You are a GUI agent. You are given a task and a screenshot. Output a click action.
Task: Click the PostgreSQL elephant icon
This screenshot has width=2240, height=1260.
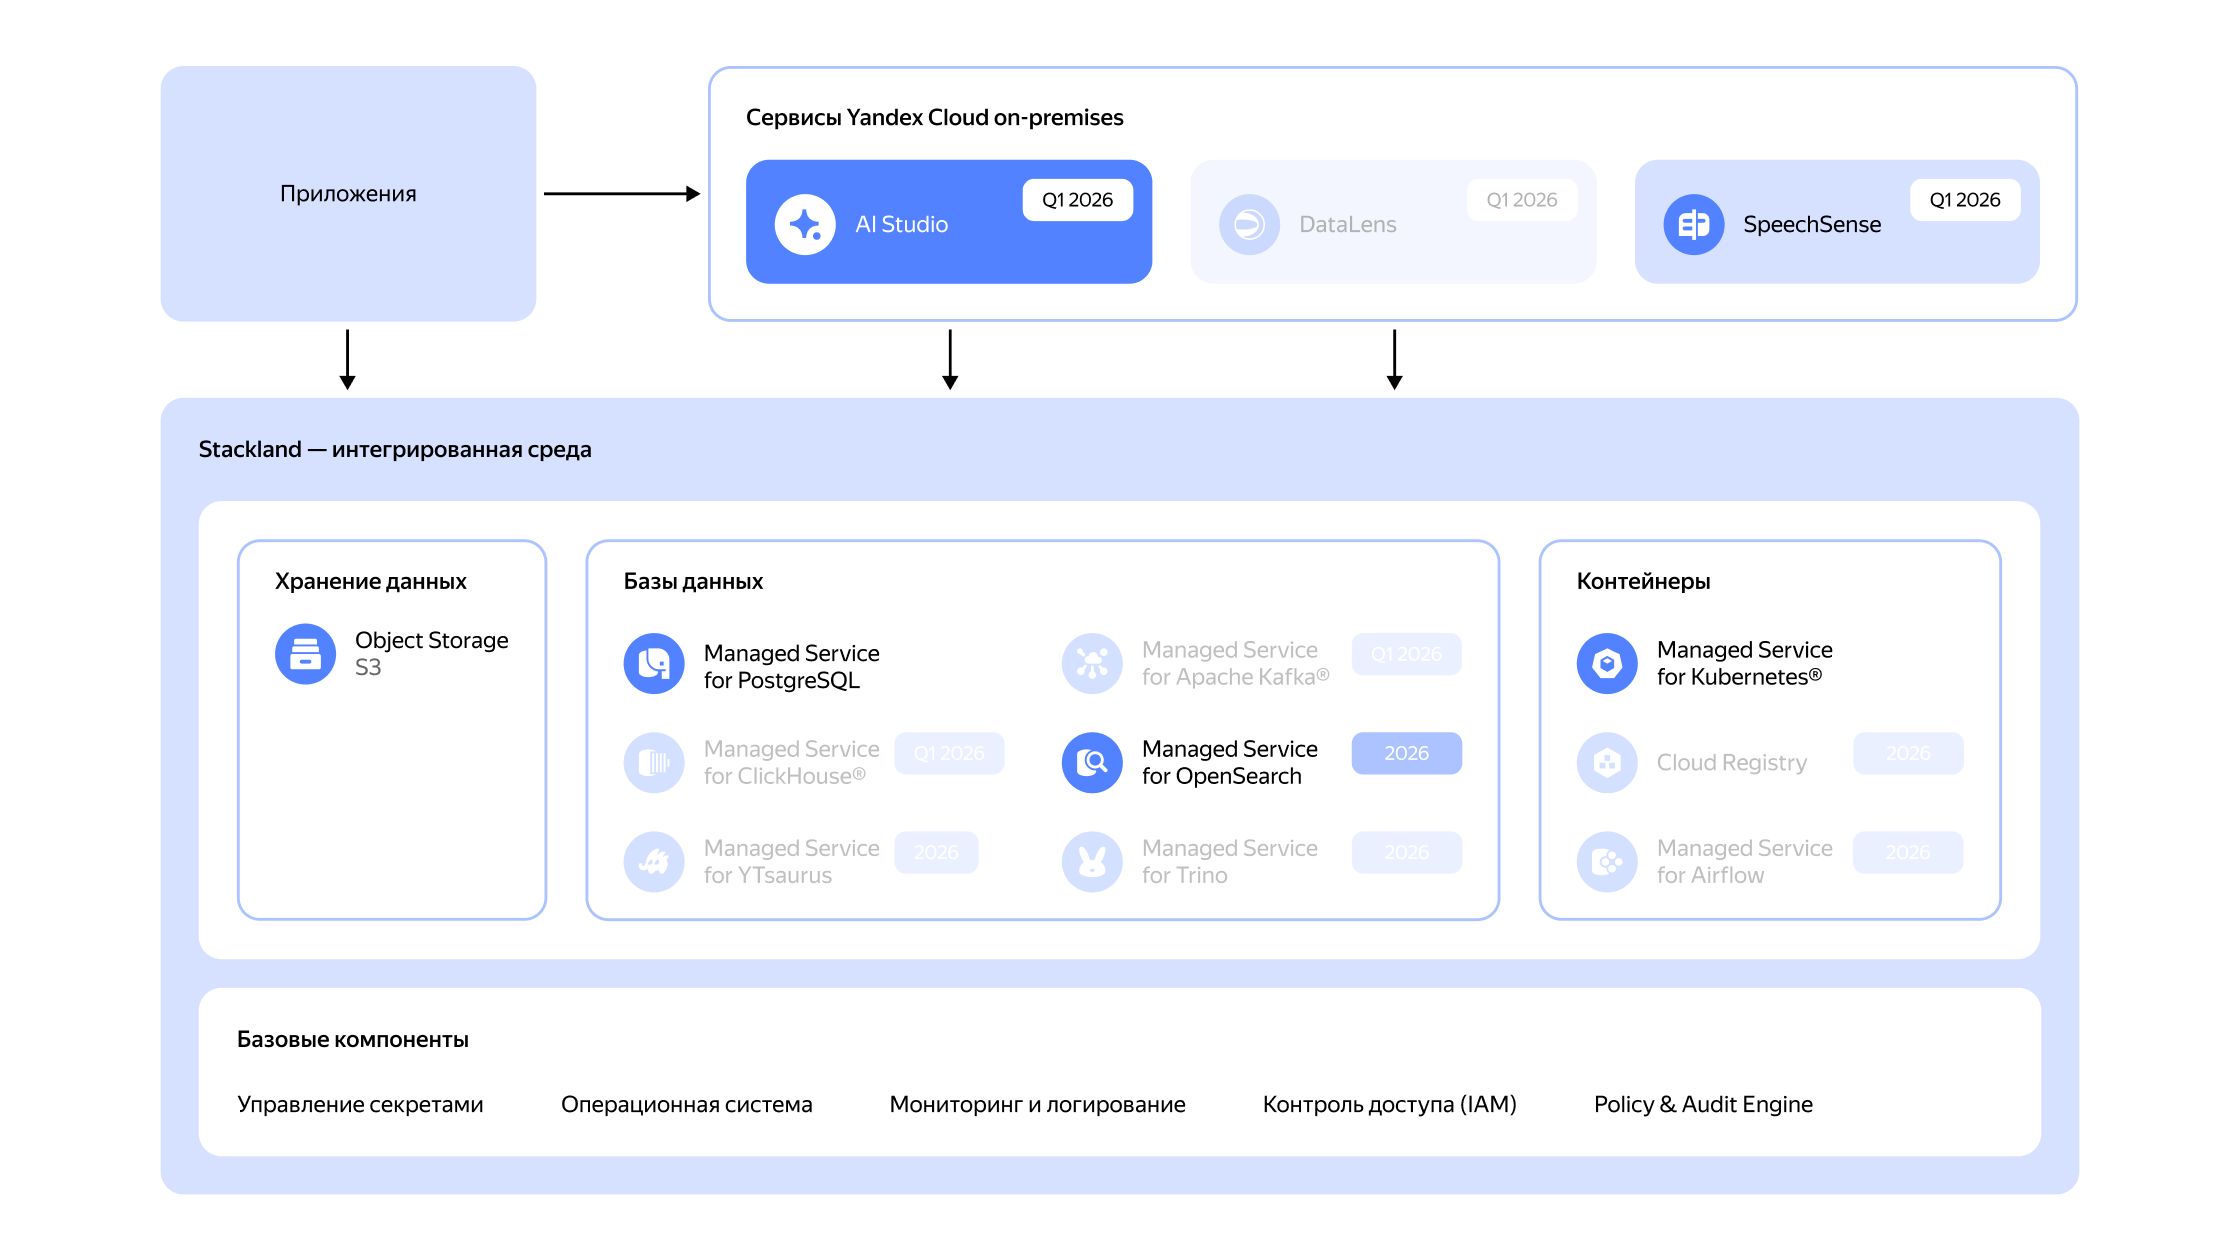click(654, 664)
